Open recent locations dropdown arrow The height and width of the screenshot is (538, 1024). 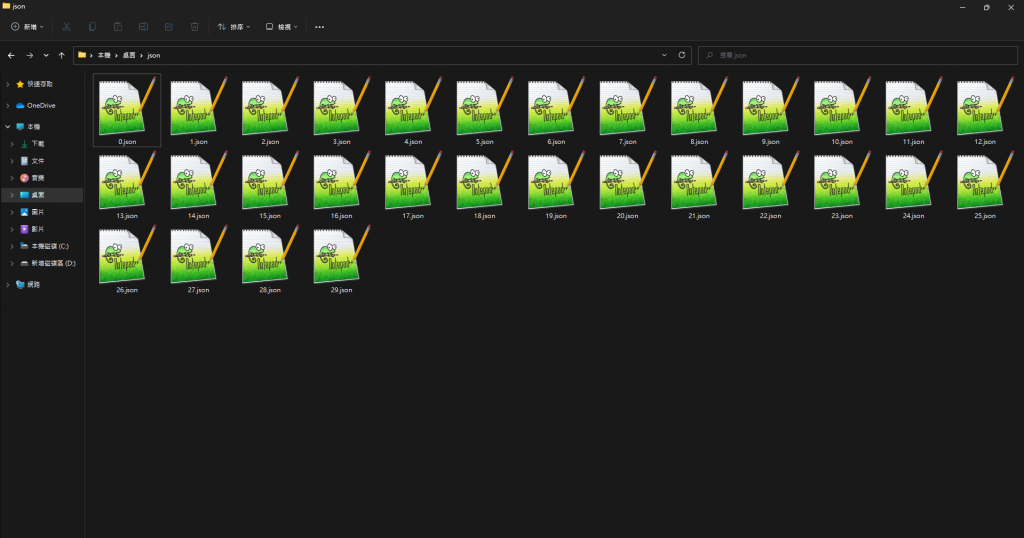(46, 55)
